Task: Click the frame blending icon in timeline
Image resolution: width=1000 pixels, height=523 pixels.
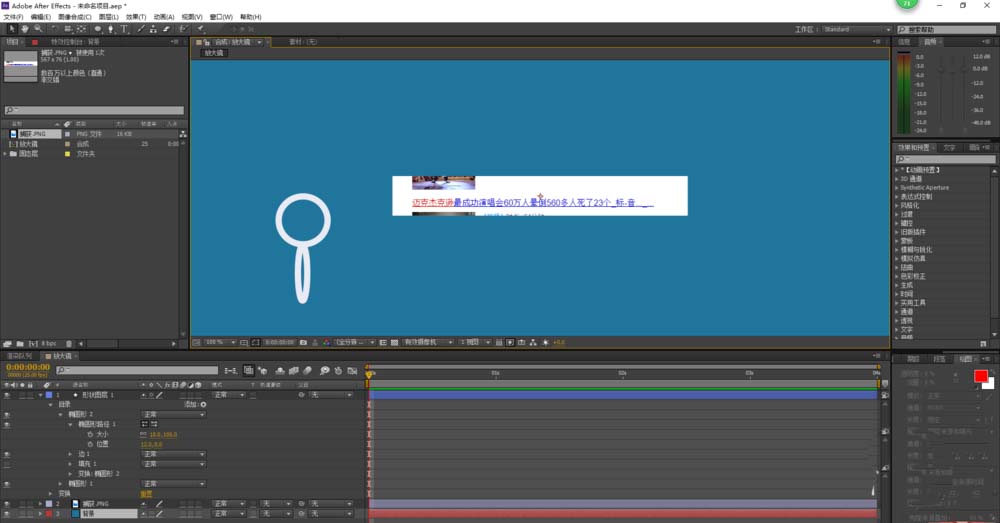Action: point(294,371)
